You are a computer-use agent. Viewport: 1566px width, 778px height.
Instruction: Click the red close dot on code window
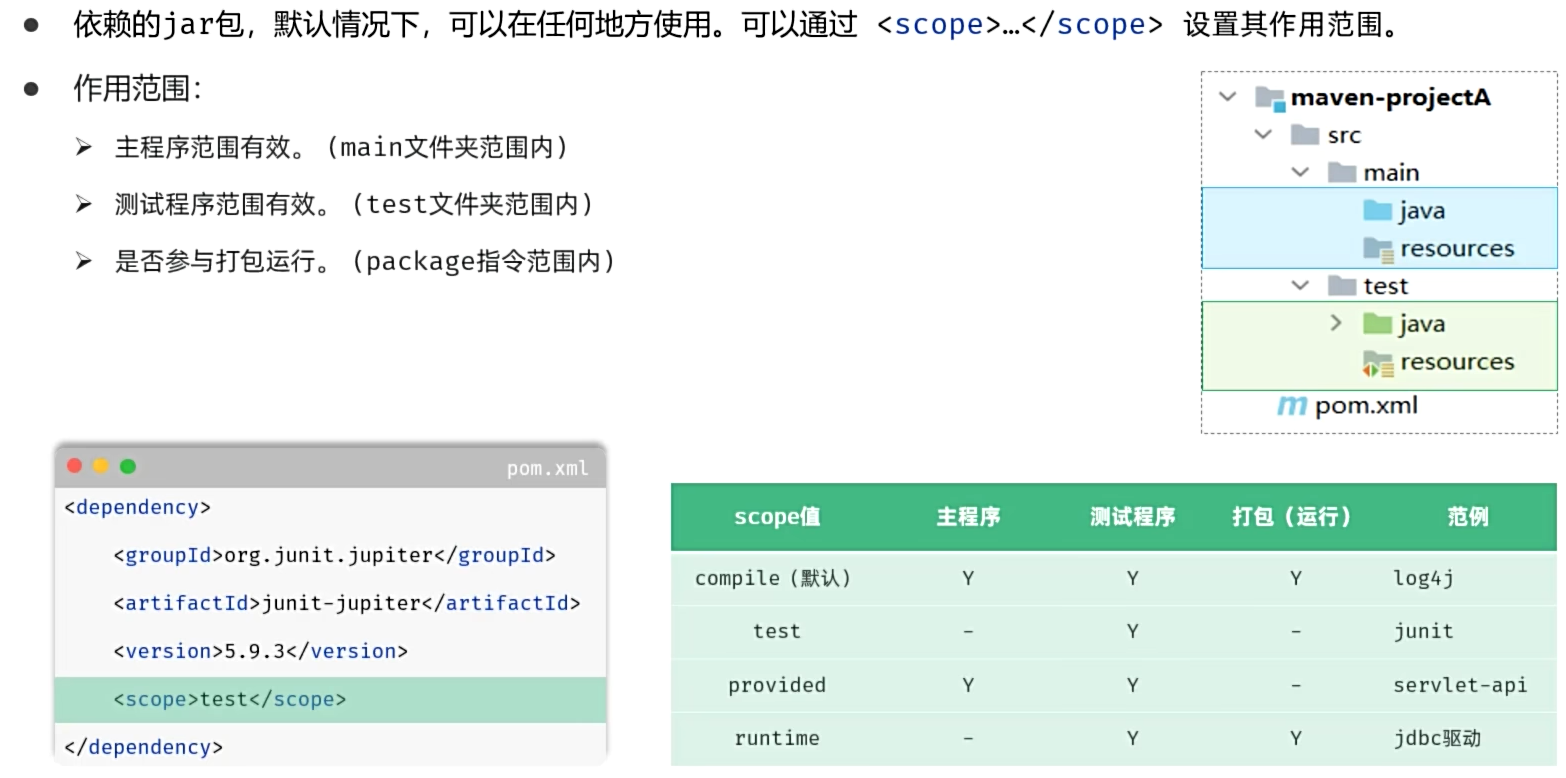[74, 466]
